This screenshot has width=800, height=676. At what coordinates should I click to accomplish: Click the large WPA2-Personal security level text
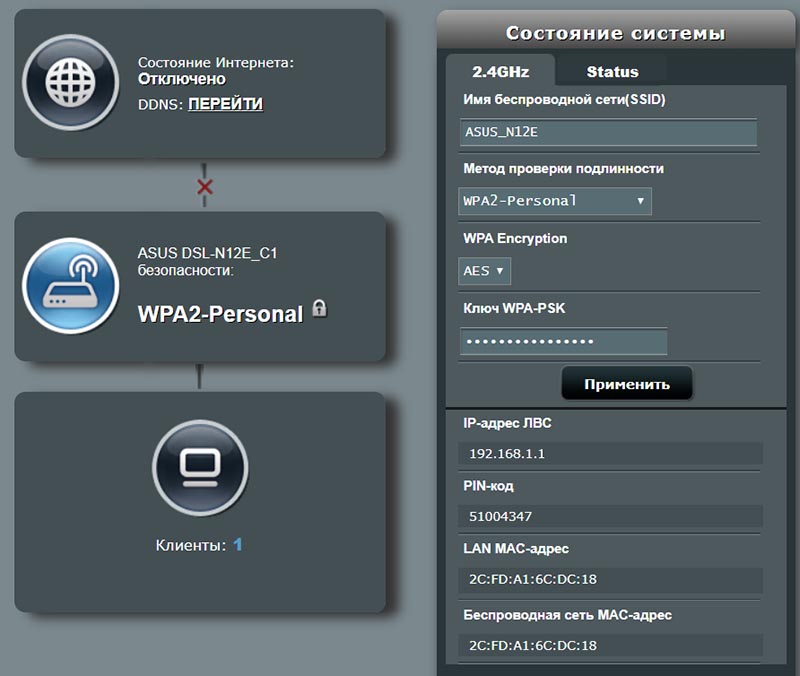(220, 314)
